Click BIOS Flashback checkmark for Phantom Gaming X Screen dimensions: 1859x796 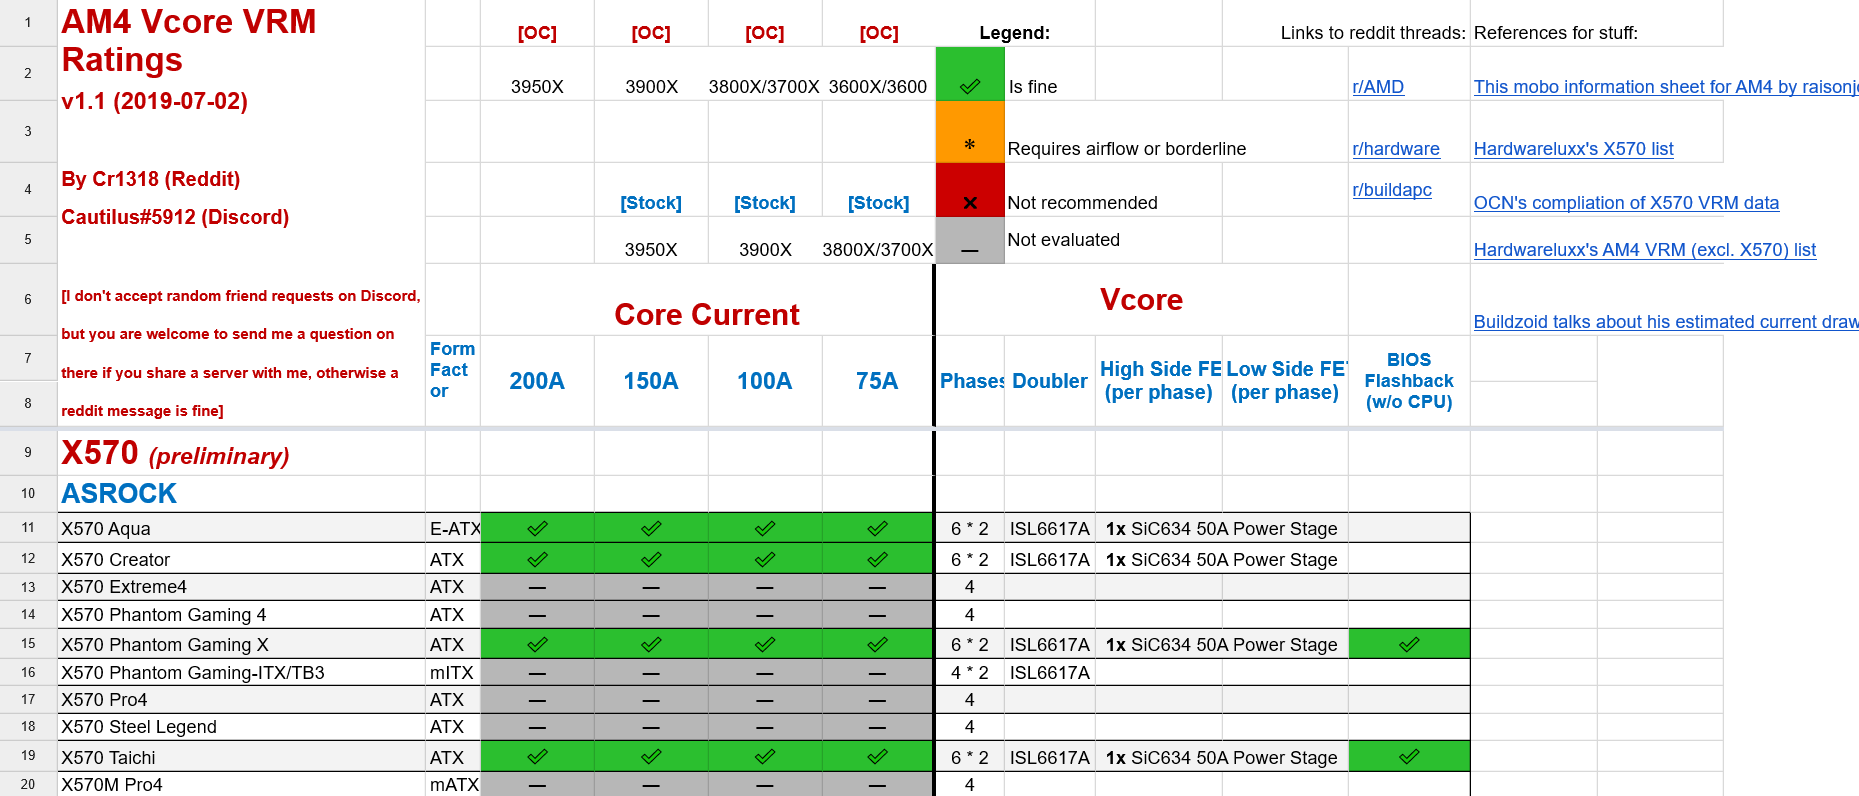click(1409, 645)
